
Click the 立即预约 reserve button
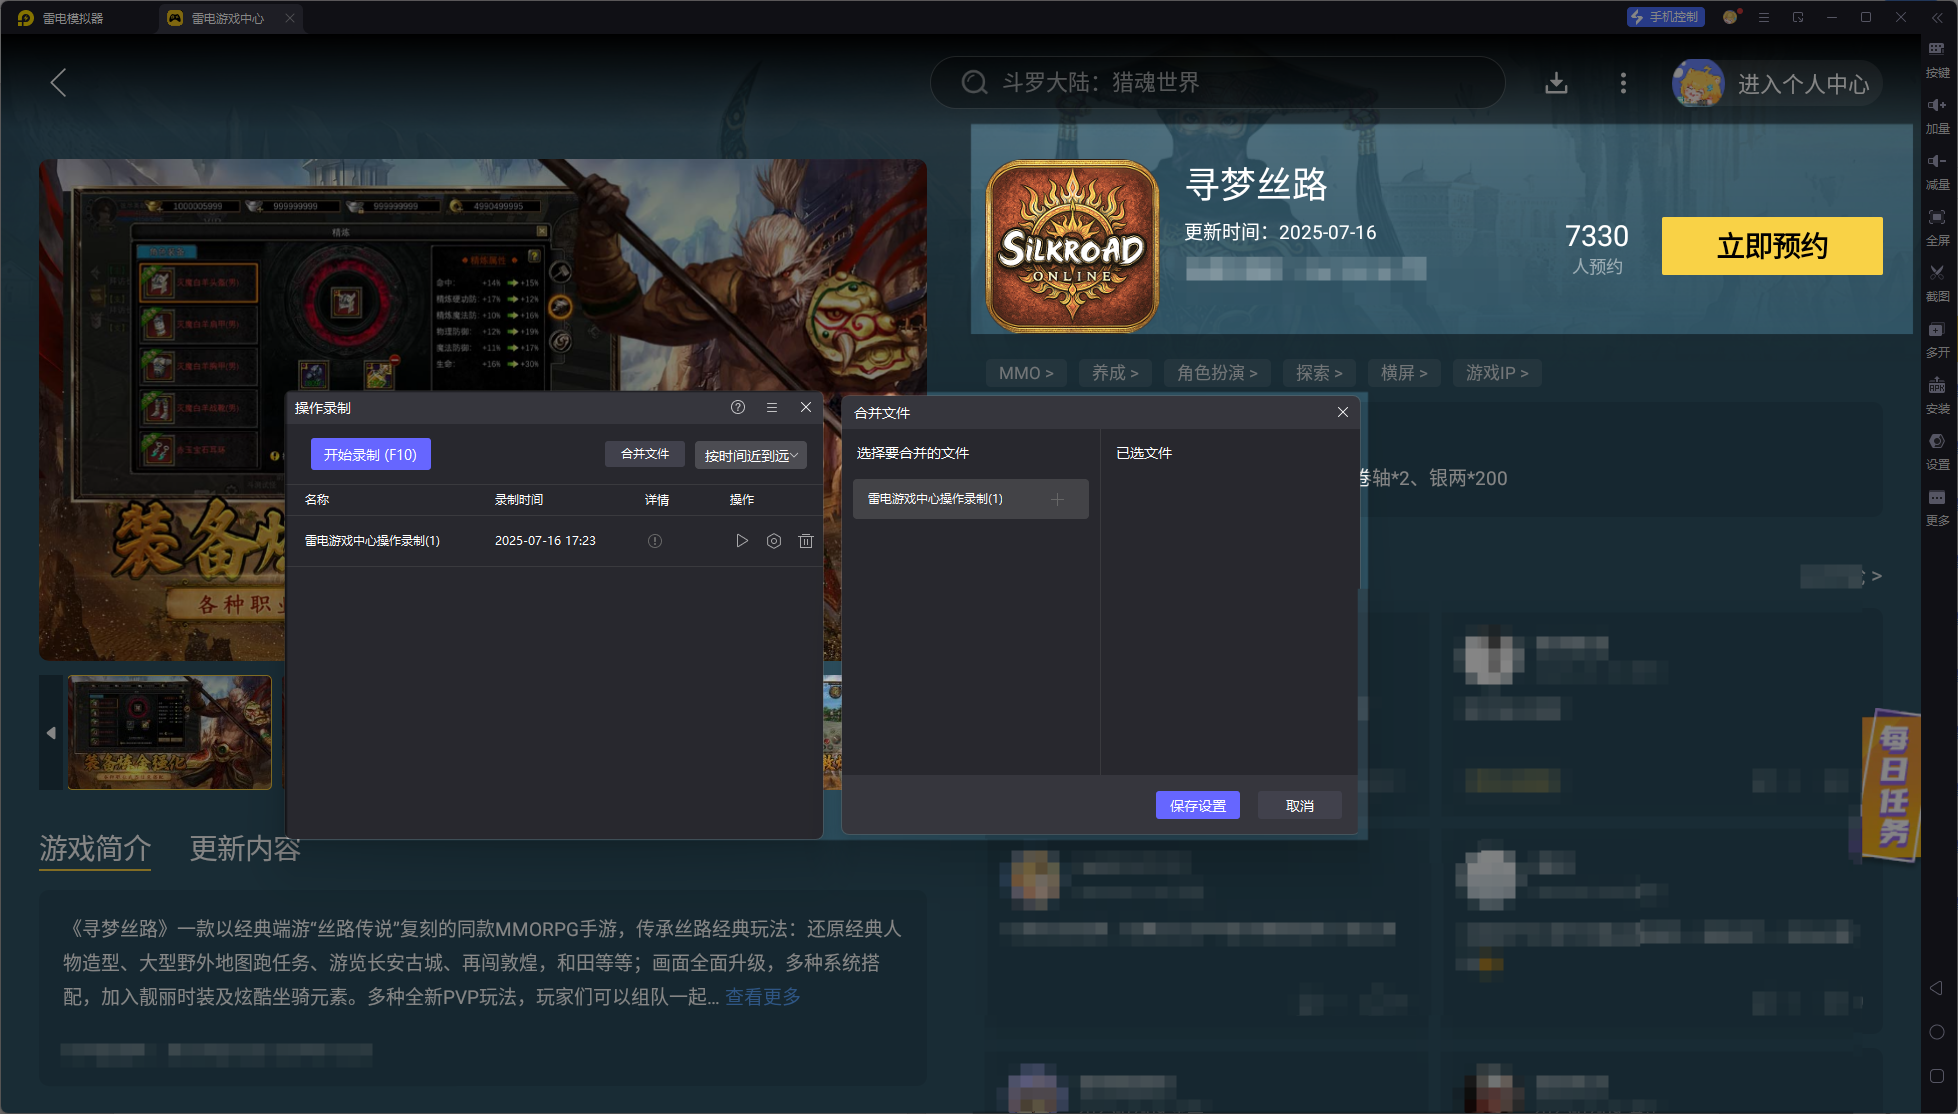pyautogui.click(x=1772, y=246)
